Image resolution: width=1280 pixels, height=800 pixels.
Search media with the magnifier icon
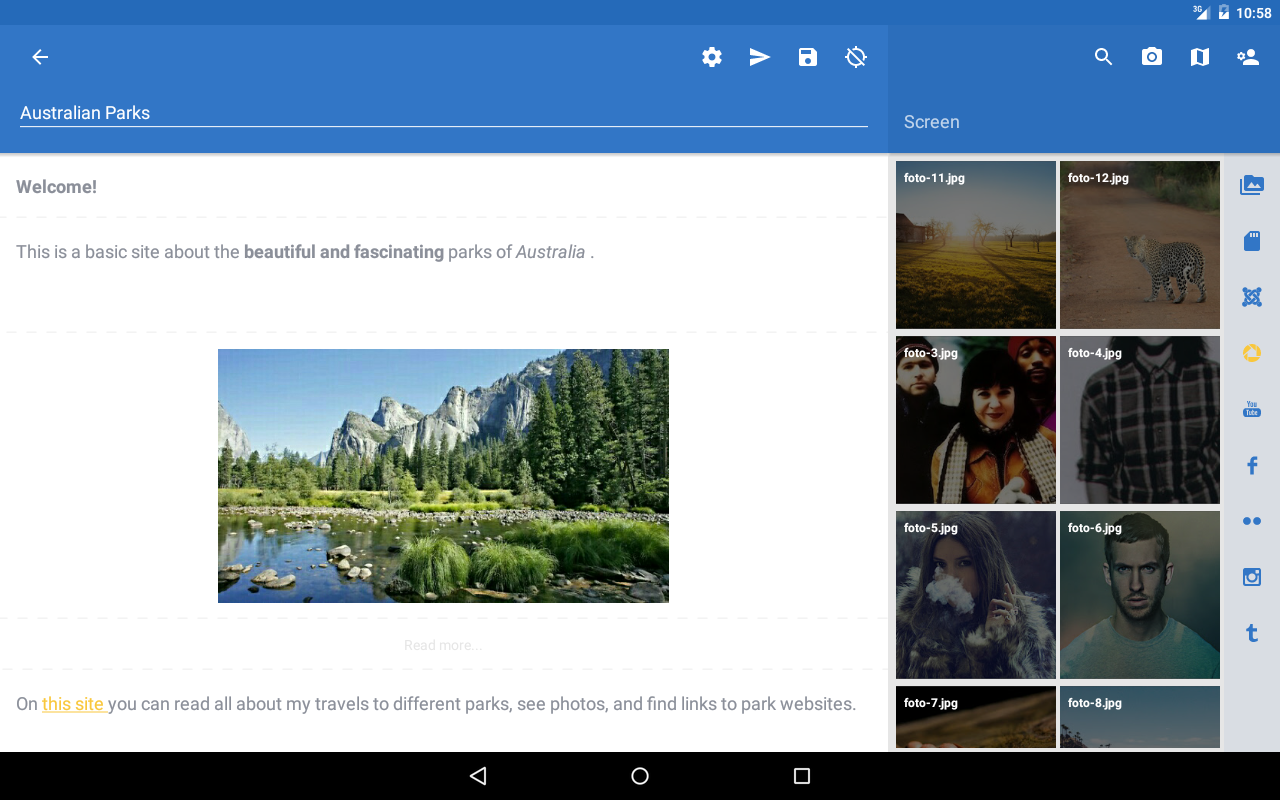[1104, 57]
